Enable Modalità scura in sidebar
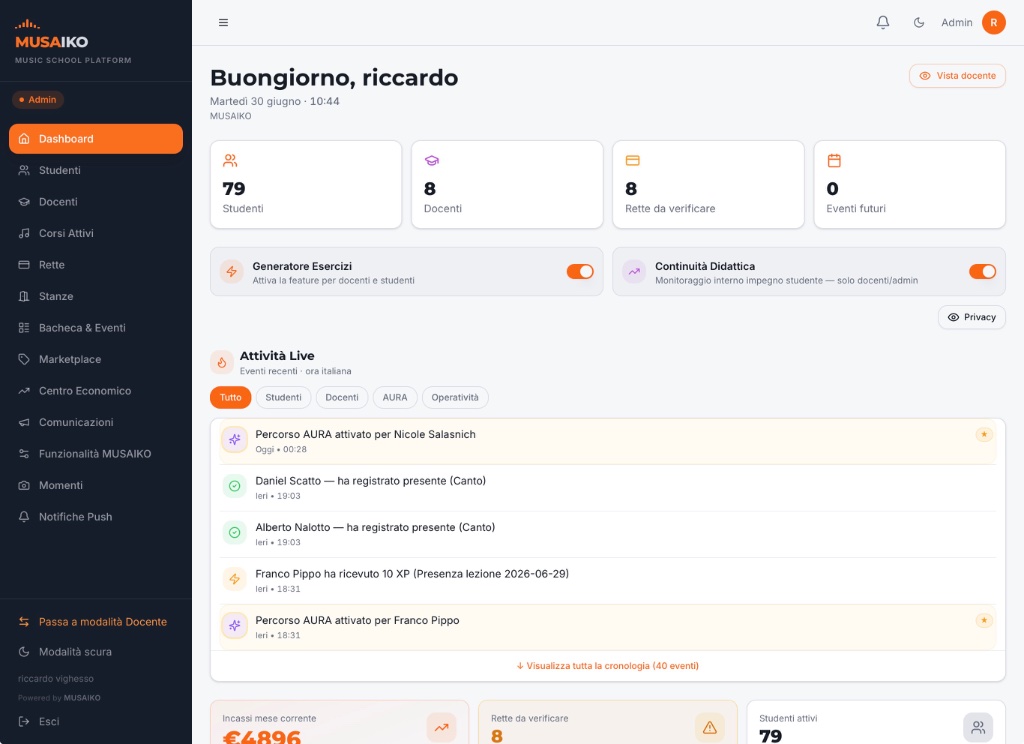 pos(96,652)
